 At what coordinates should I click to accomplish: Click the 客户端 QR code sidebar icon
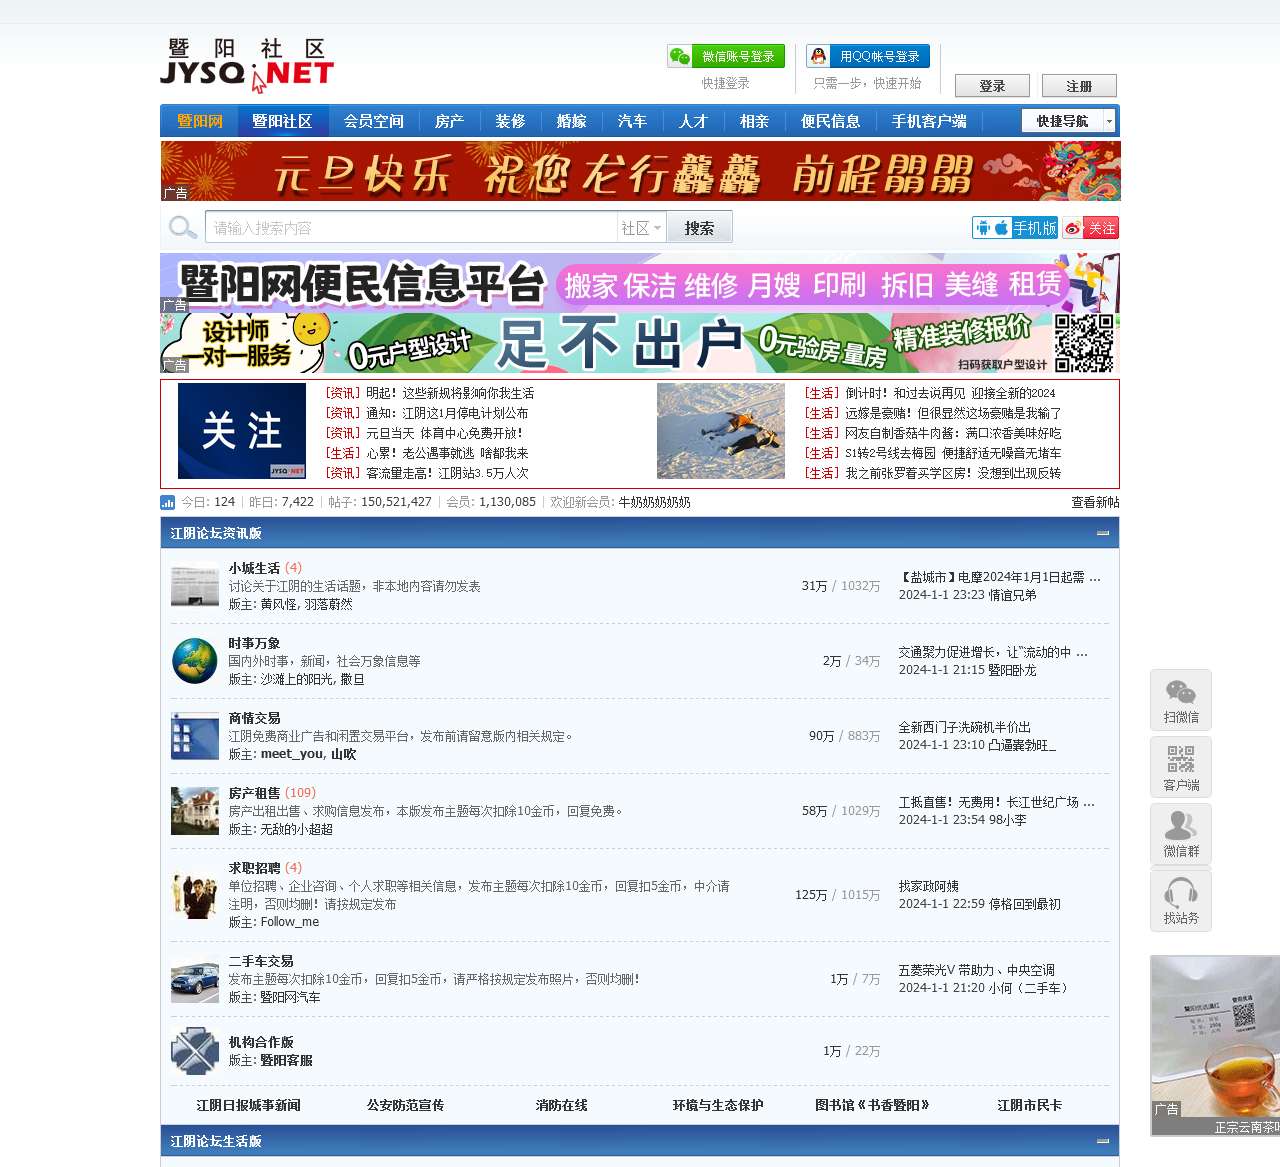point(1181,767)
